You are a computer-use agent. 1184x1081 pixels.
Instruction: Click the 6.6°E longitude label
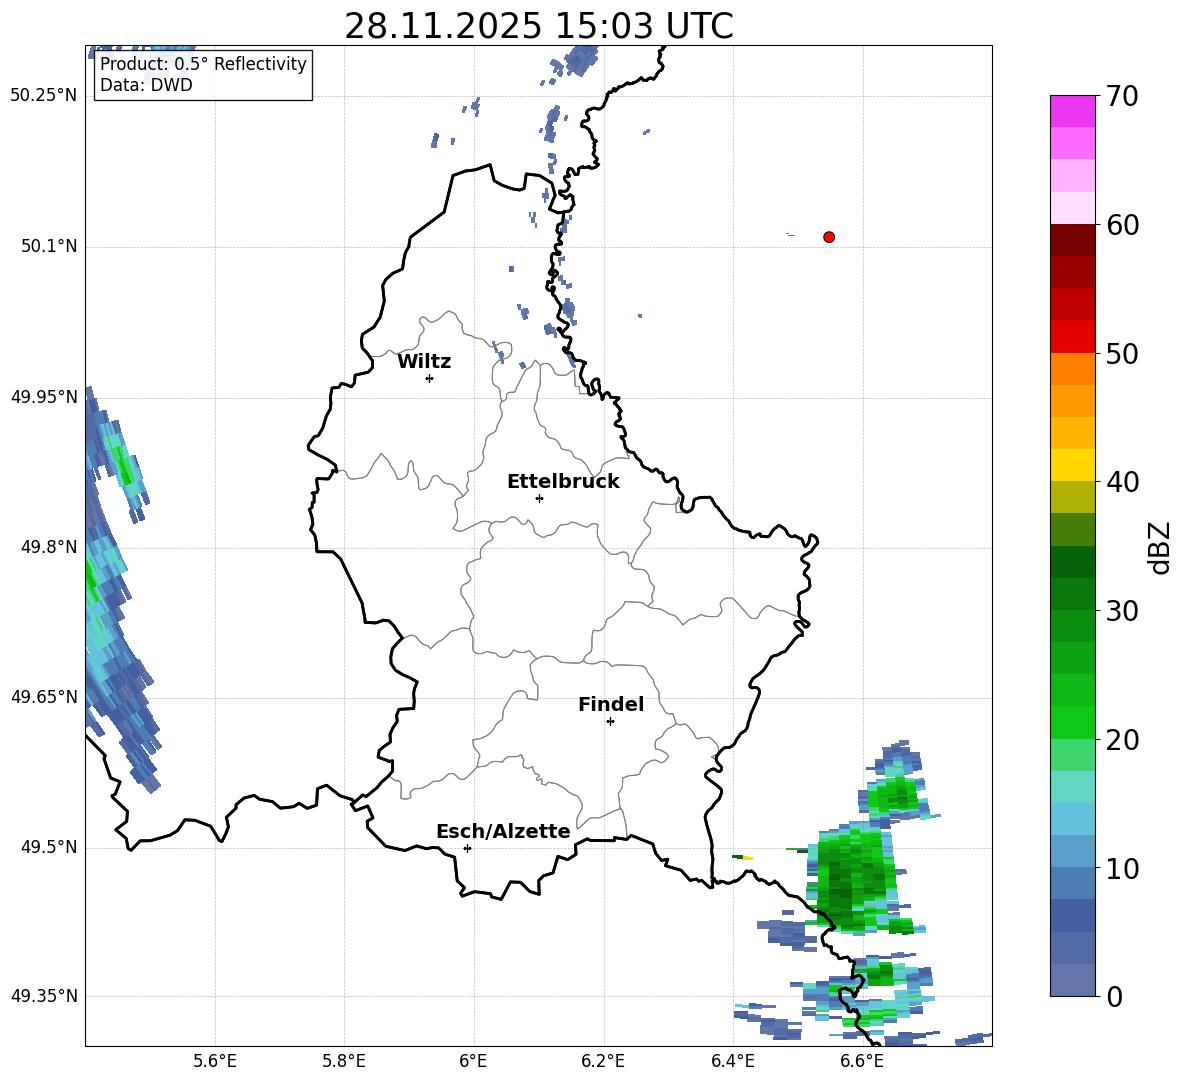click(x=862, y=1061)
